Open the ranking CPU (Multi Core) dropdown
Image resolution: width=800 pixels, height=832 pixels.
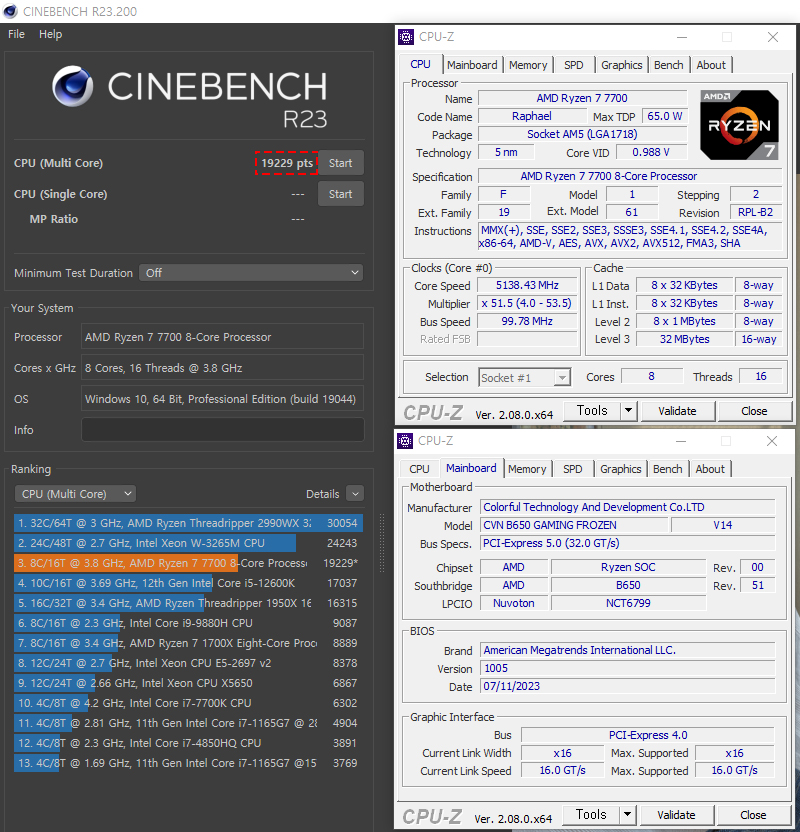pyautogui.click(x=75, y=494)
